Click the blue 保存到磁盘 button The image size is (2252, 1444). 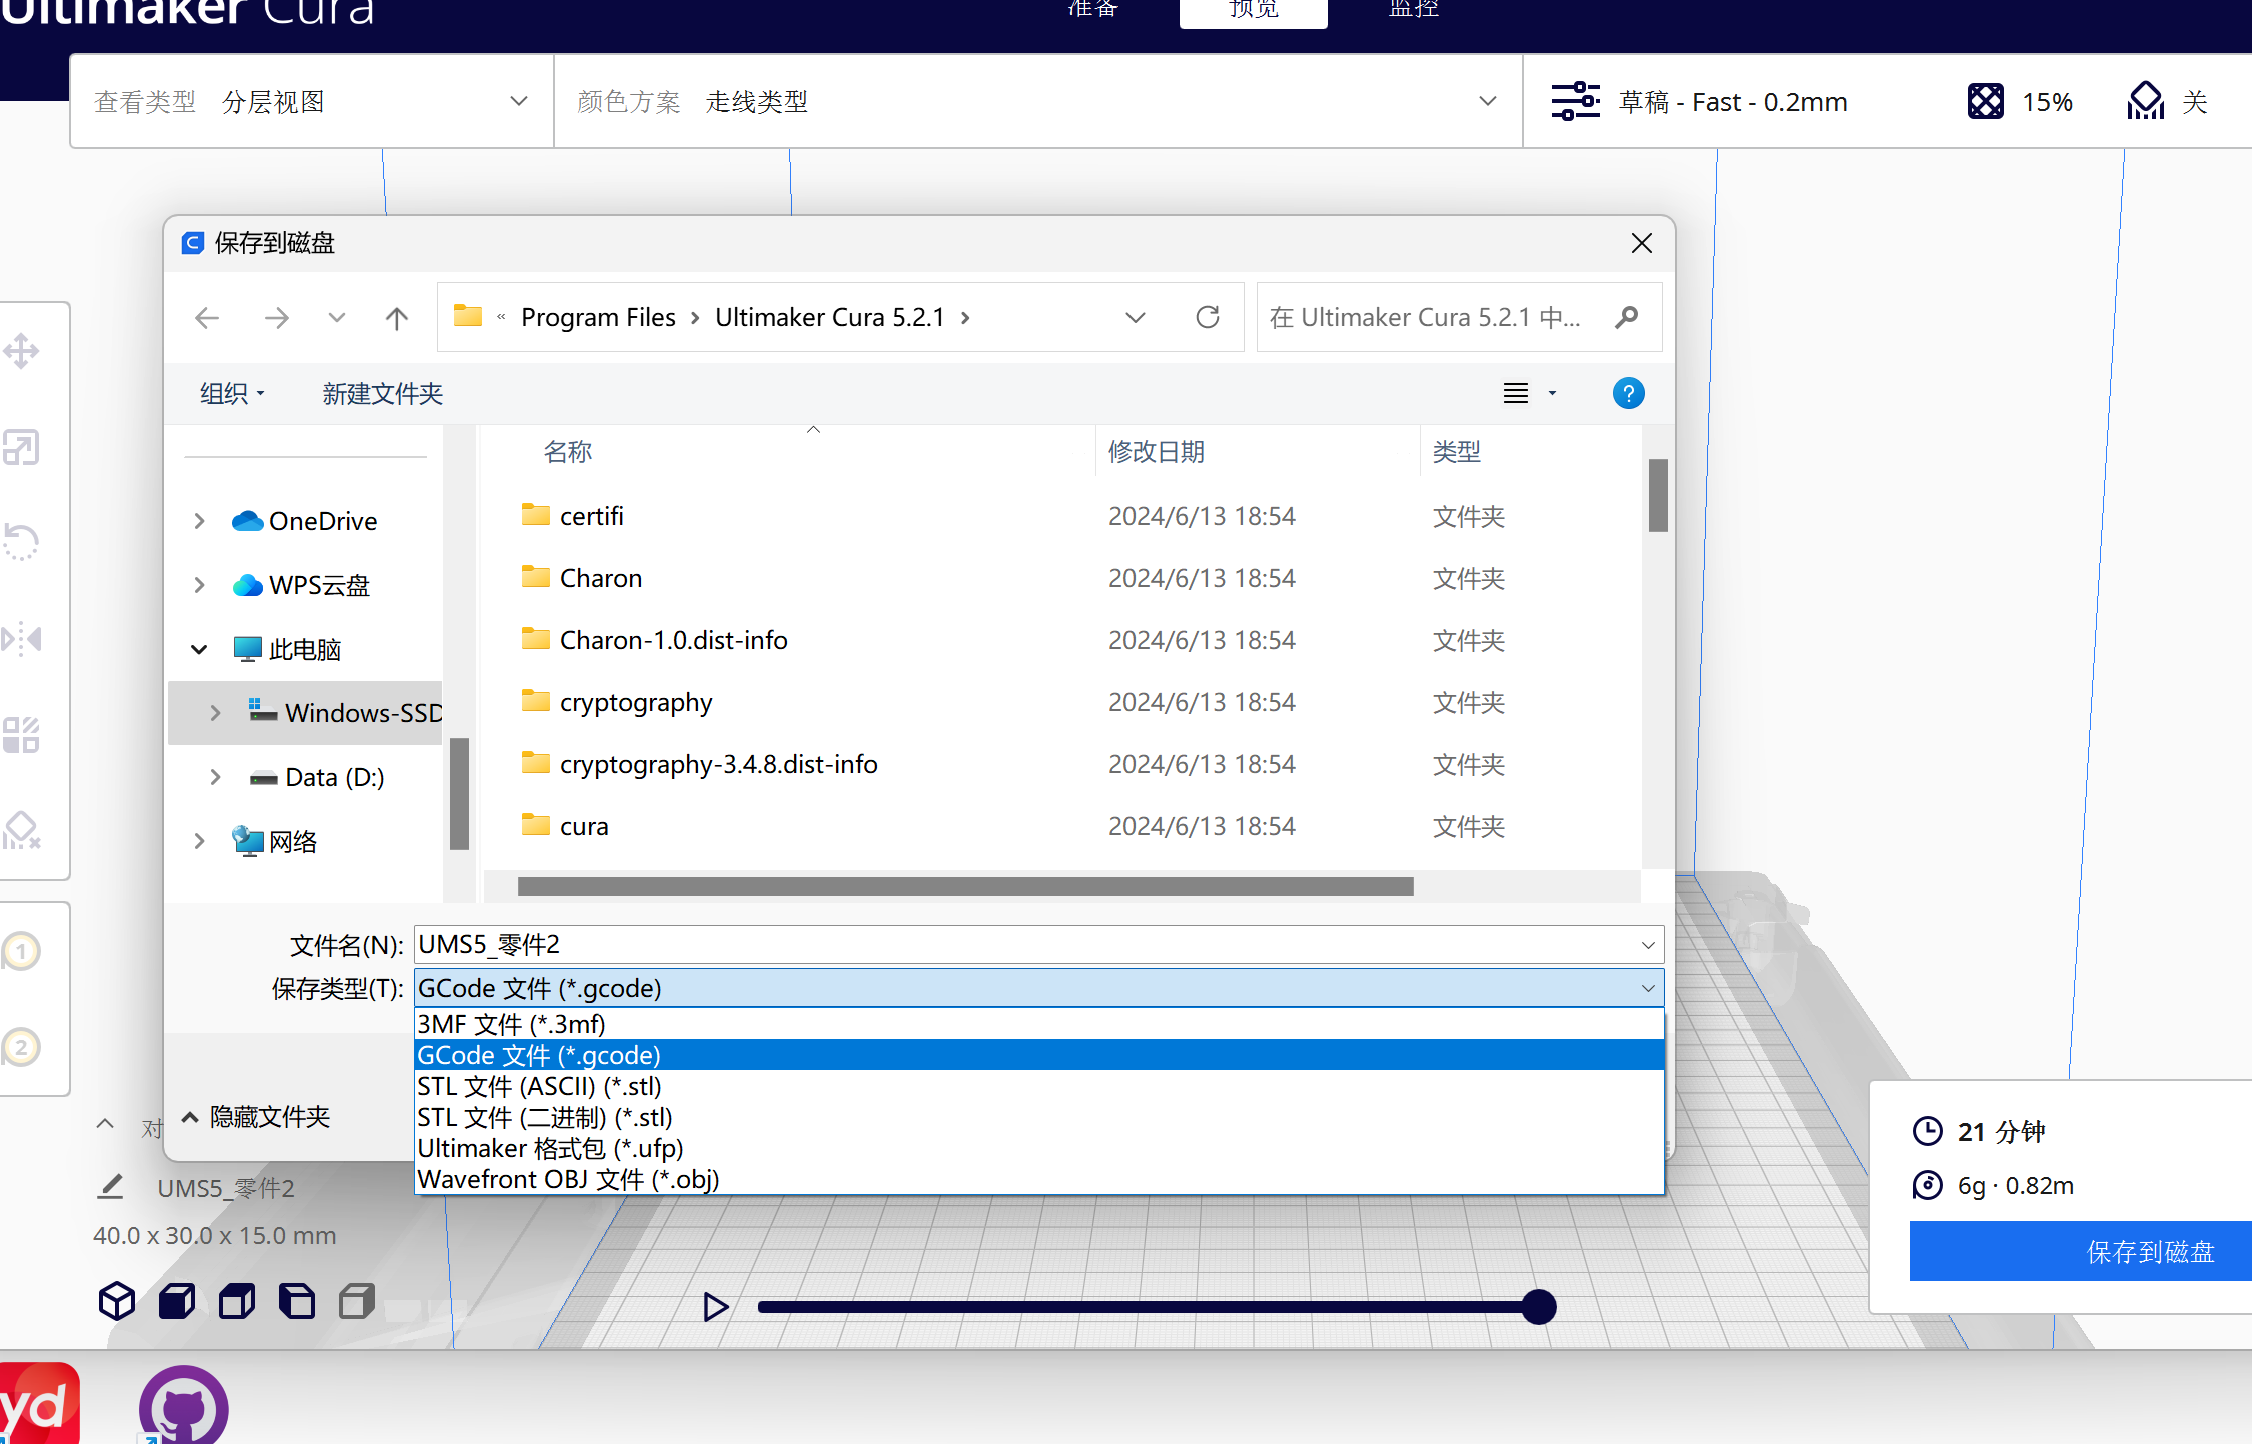(x=2081, y=1251)
